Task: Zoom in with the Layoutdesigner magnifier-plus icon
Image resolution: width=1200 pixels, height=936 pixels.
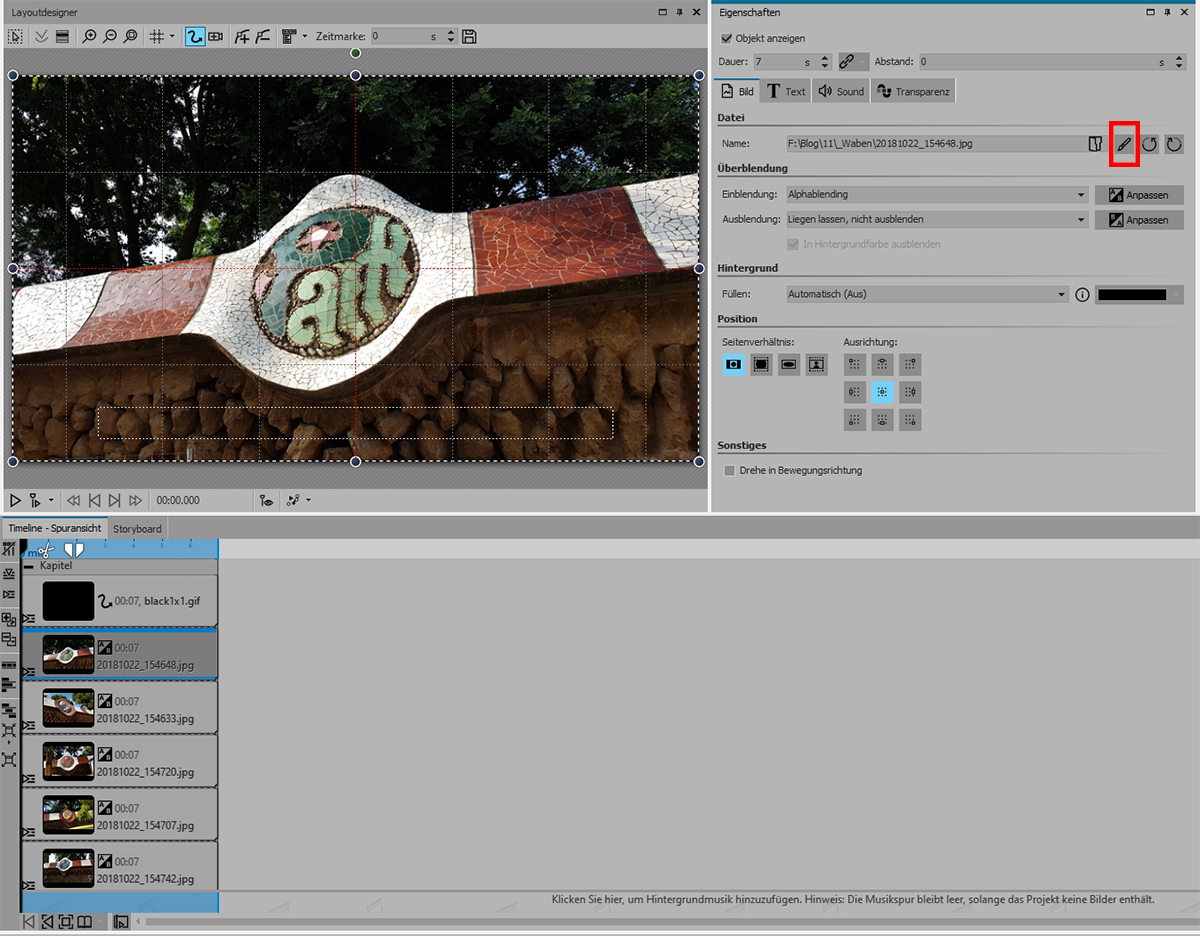Action: click(x=90, y=37)
